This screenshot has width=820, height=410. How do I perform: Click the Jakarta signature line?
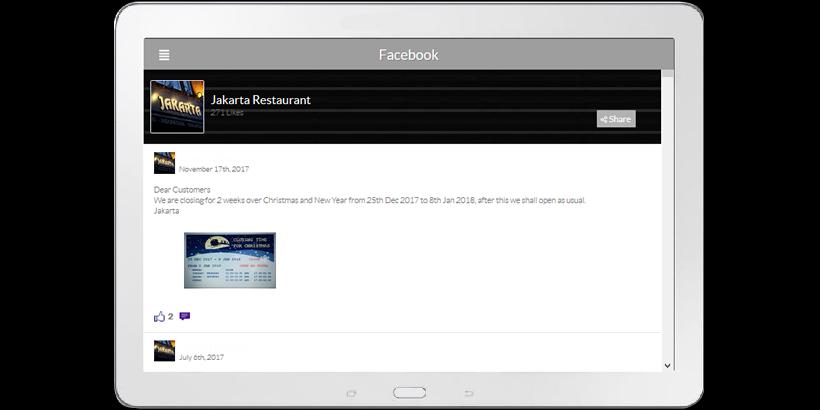coord(166,211)
